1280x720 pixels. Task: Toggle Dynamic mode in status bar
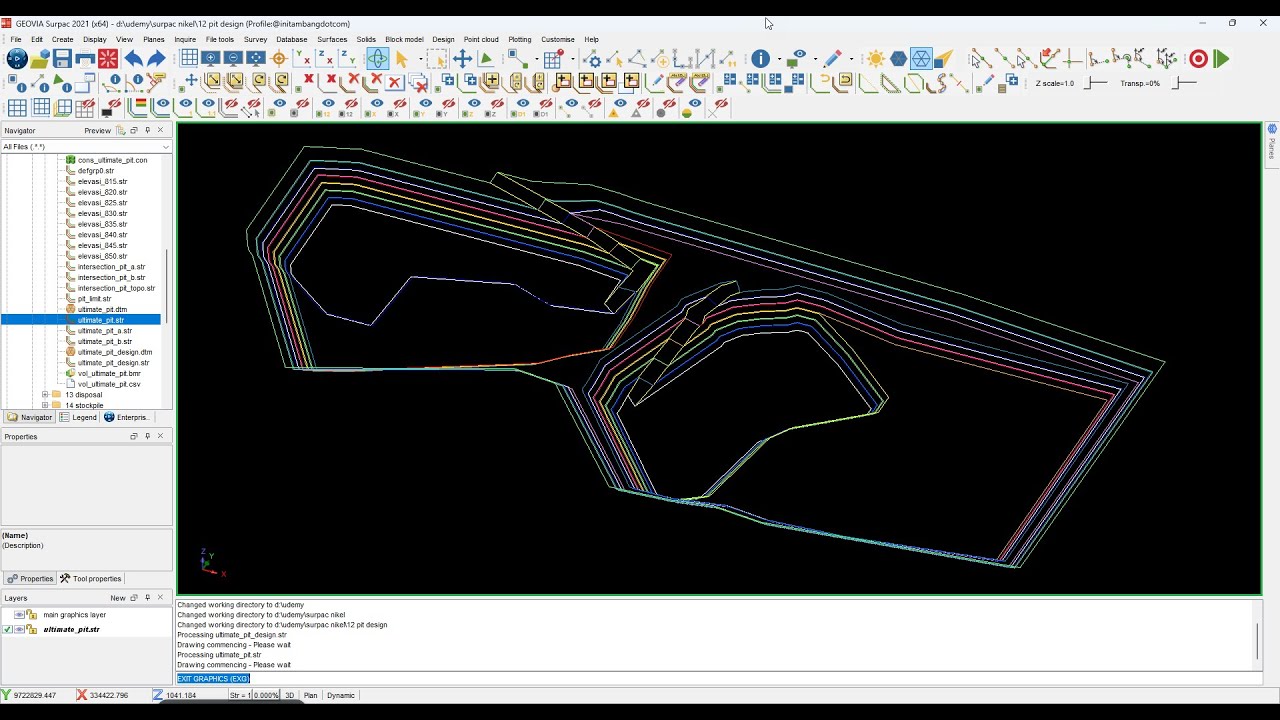point(341,695)
